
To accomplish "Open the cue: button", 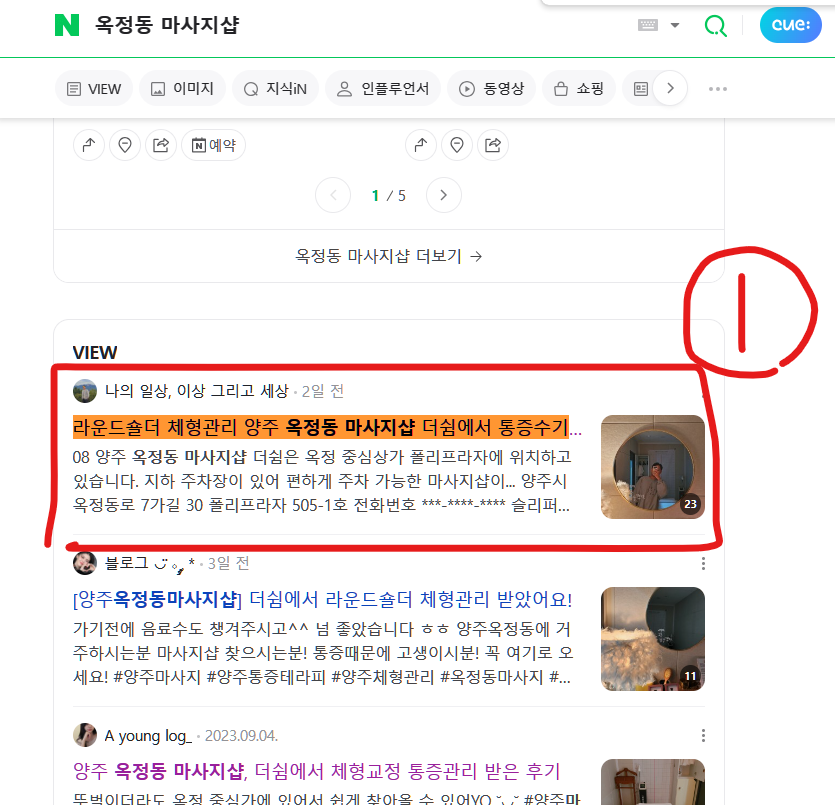I will (790, 25).
